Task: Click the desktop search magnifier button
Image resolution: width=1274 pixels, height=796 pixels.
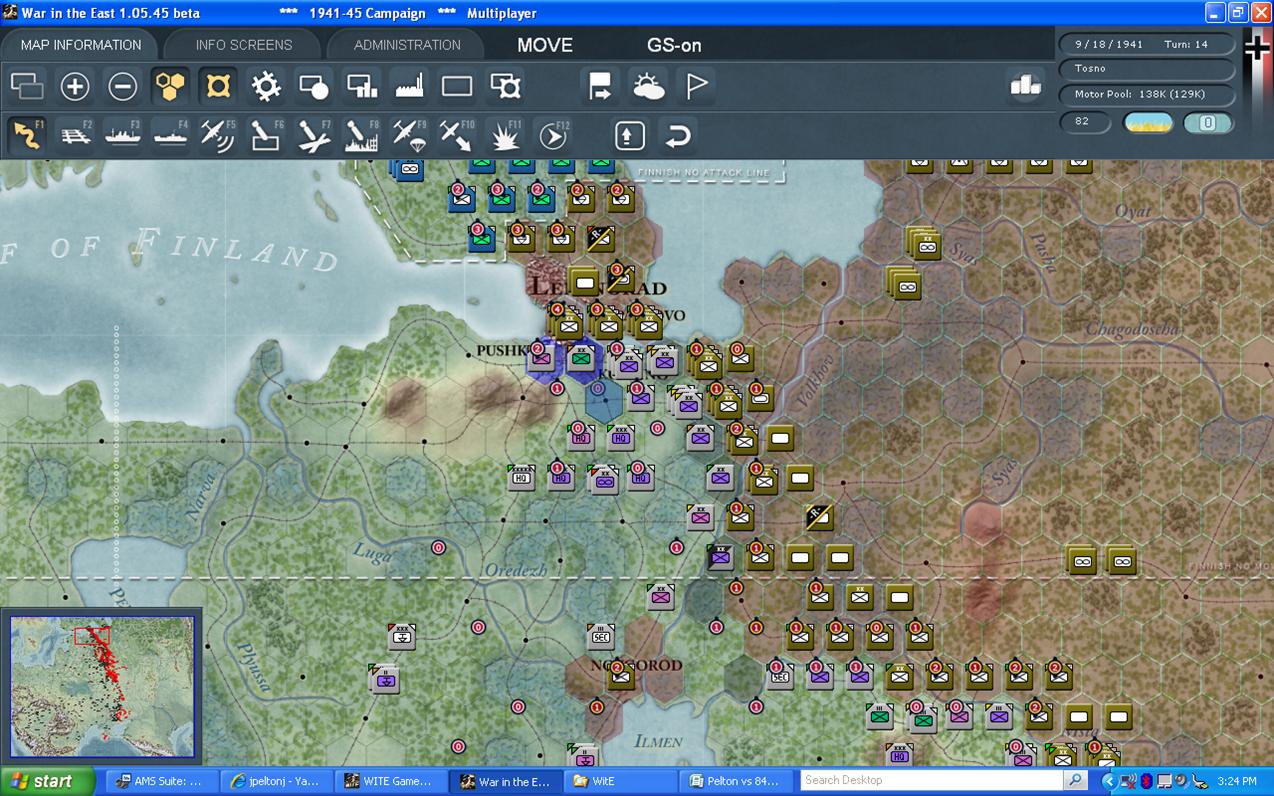Action: (1075, 780)
